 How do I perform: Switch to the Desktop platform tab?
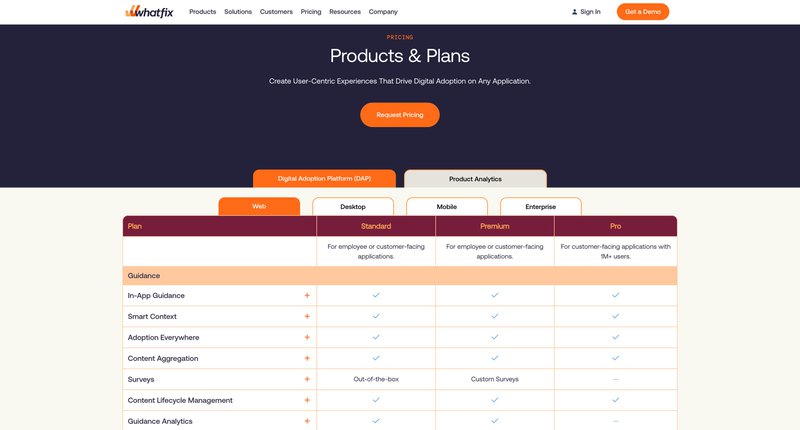tap(353, 207)
